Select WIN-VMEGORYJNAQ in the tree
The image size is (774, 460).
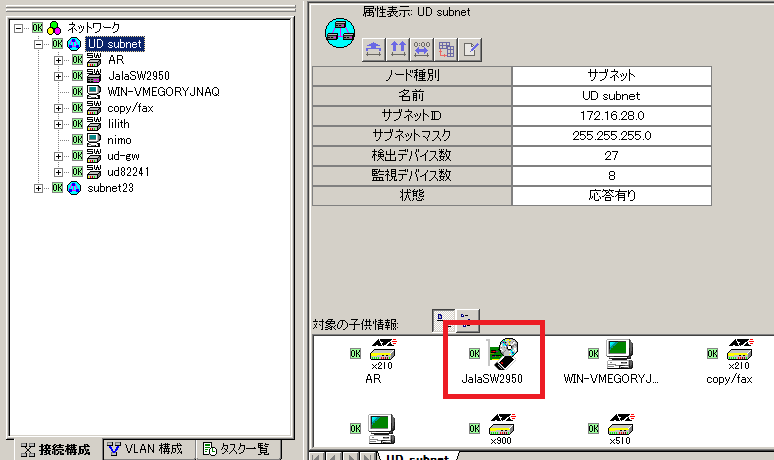163,92
